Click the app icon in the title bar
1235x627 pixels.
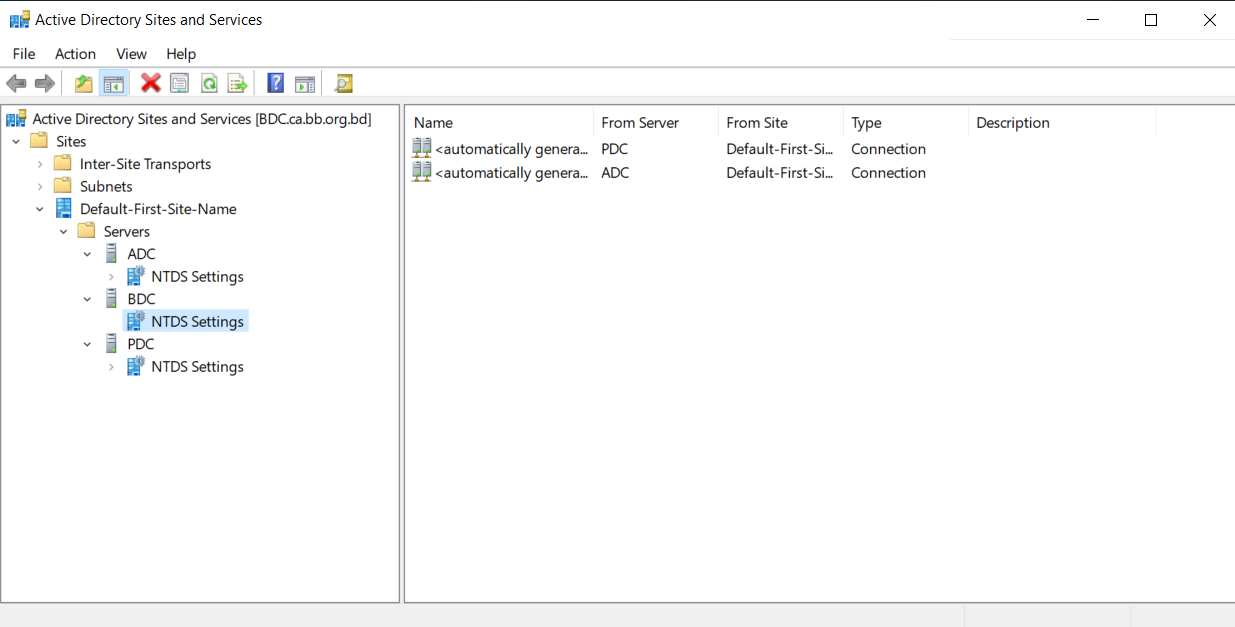(x=19, y=20)
